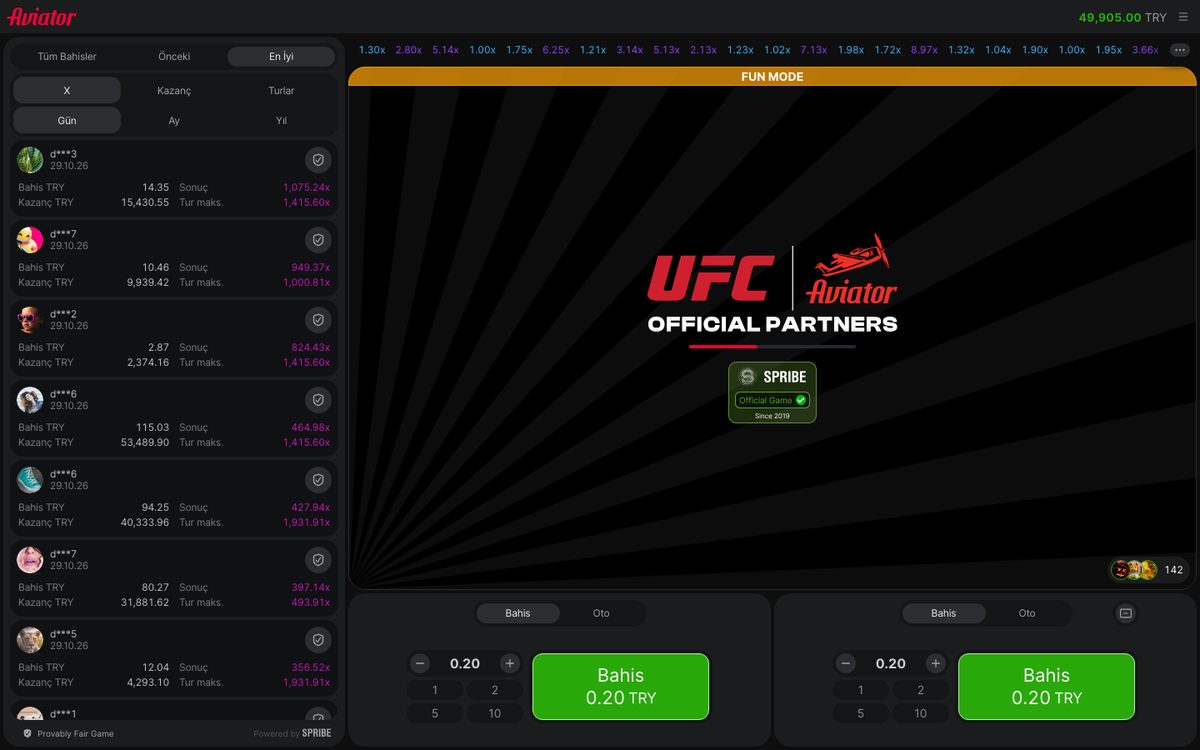The height and width of the screenshot is (750, 1200).
Task: Click the Aviator logo
Action: pyautogui.click(x=42, y=17)
